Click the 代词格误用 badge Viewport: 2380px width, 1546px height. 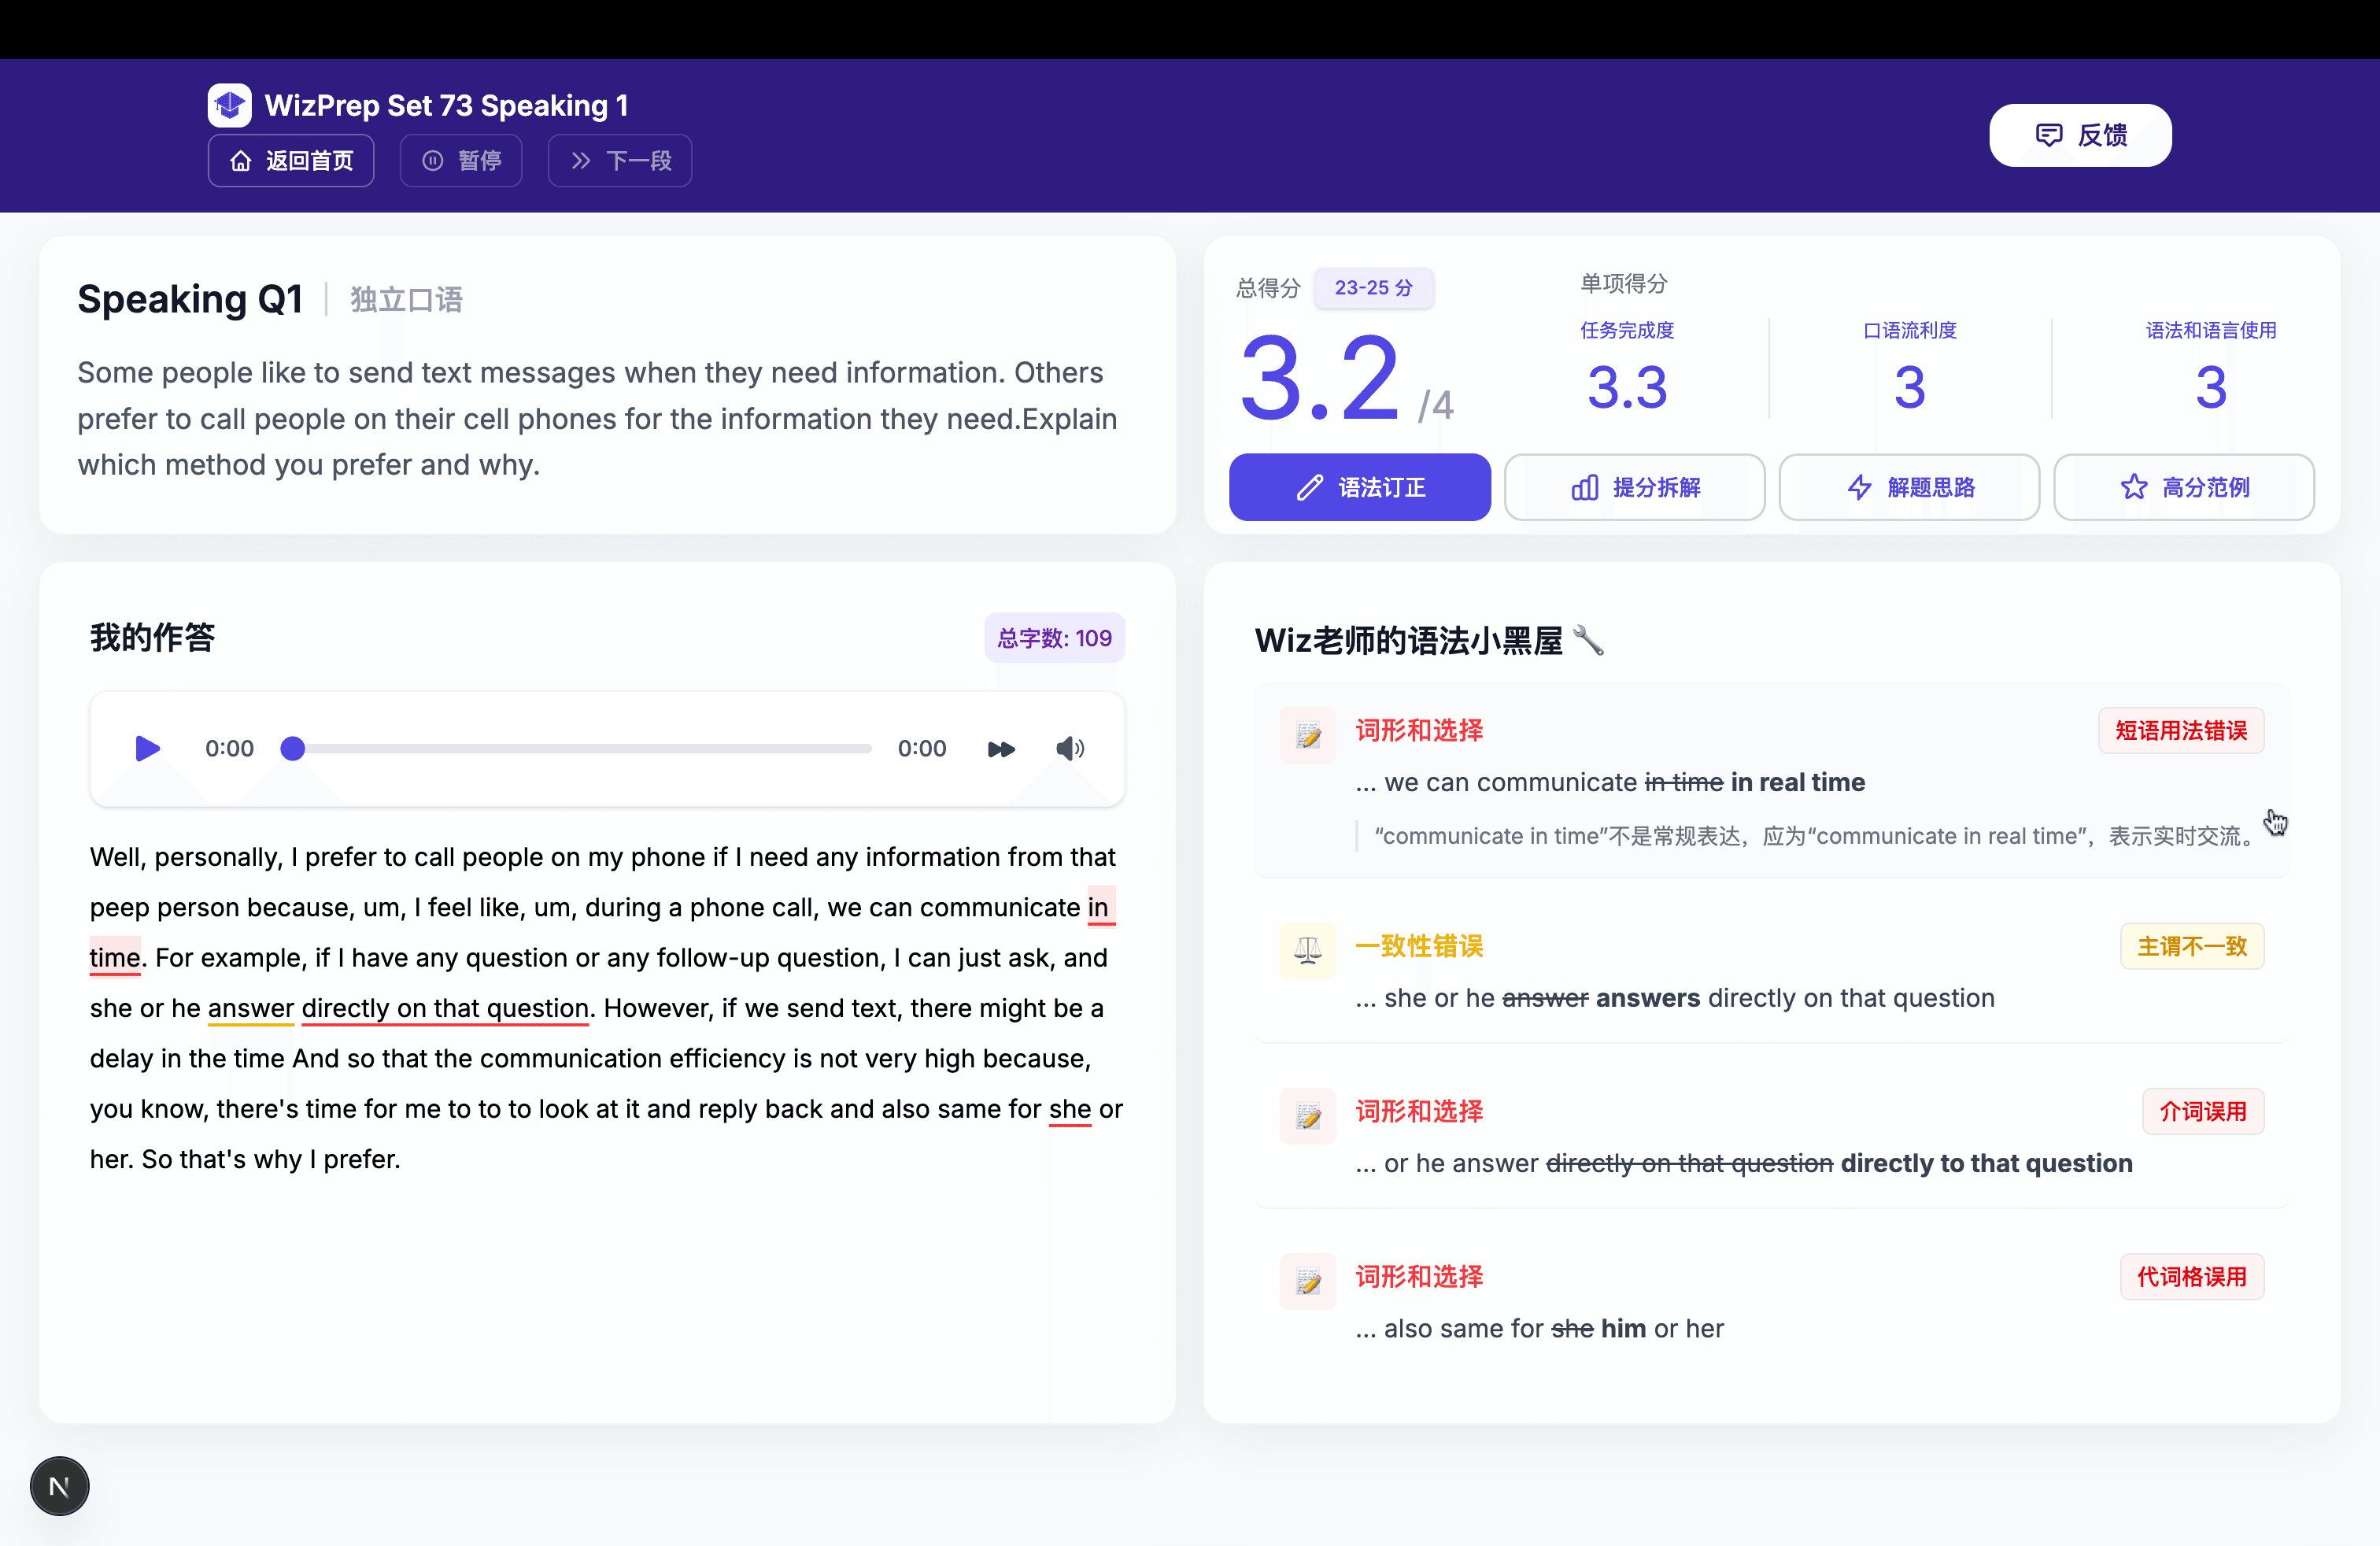[2192, 1276]
